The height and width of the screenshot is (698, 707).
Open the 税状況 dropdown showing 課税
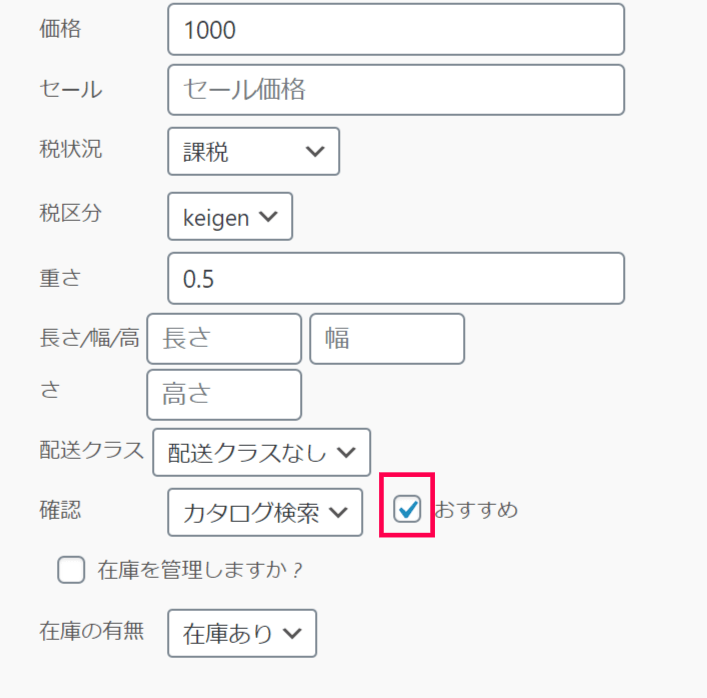click(x=253, y=152)
